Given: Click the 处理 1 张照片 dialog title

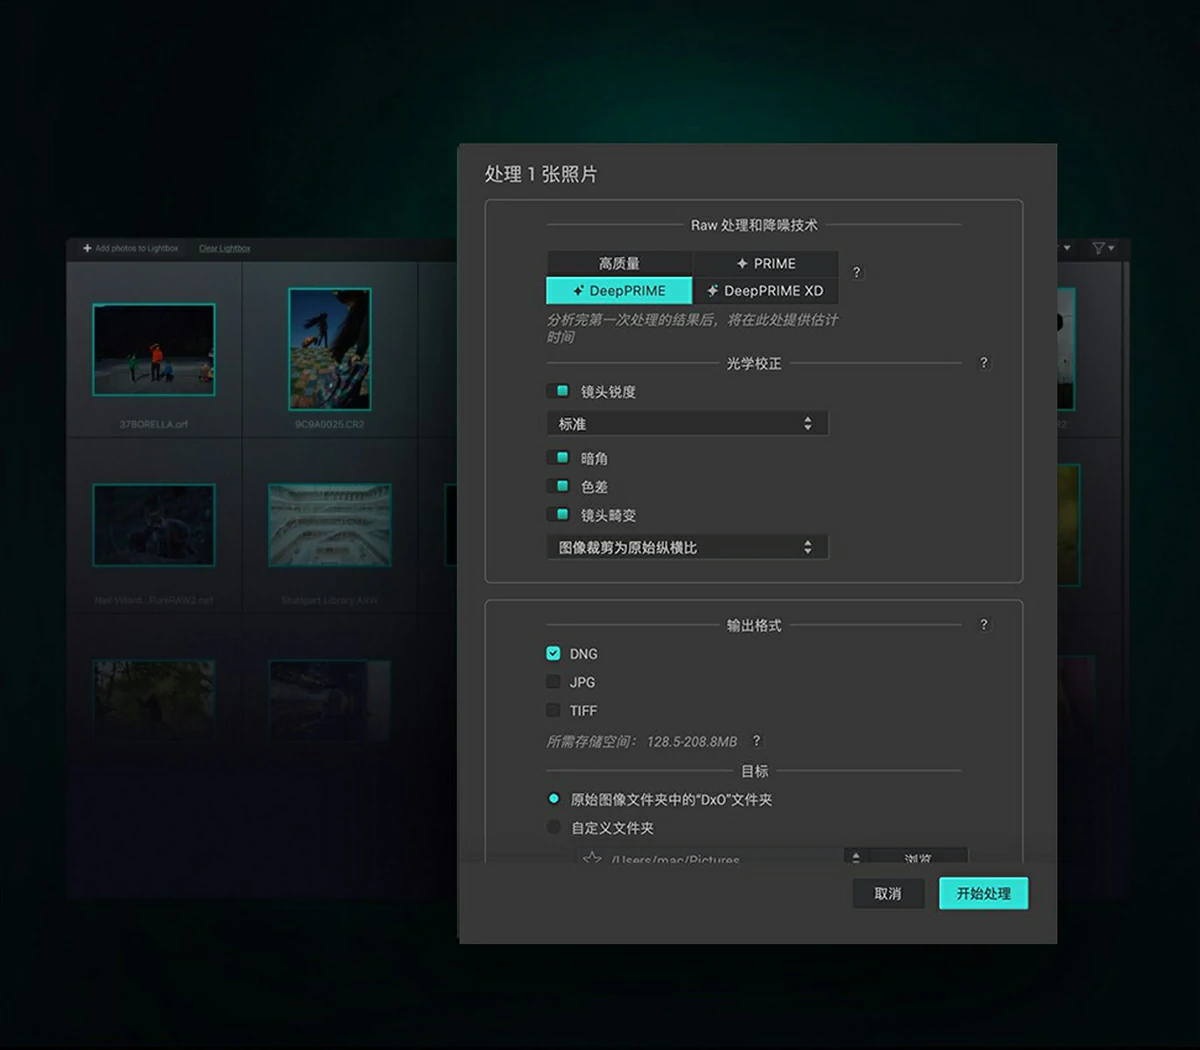Looking at the screenshot, I should [541, 174].
